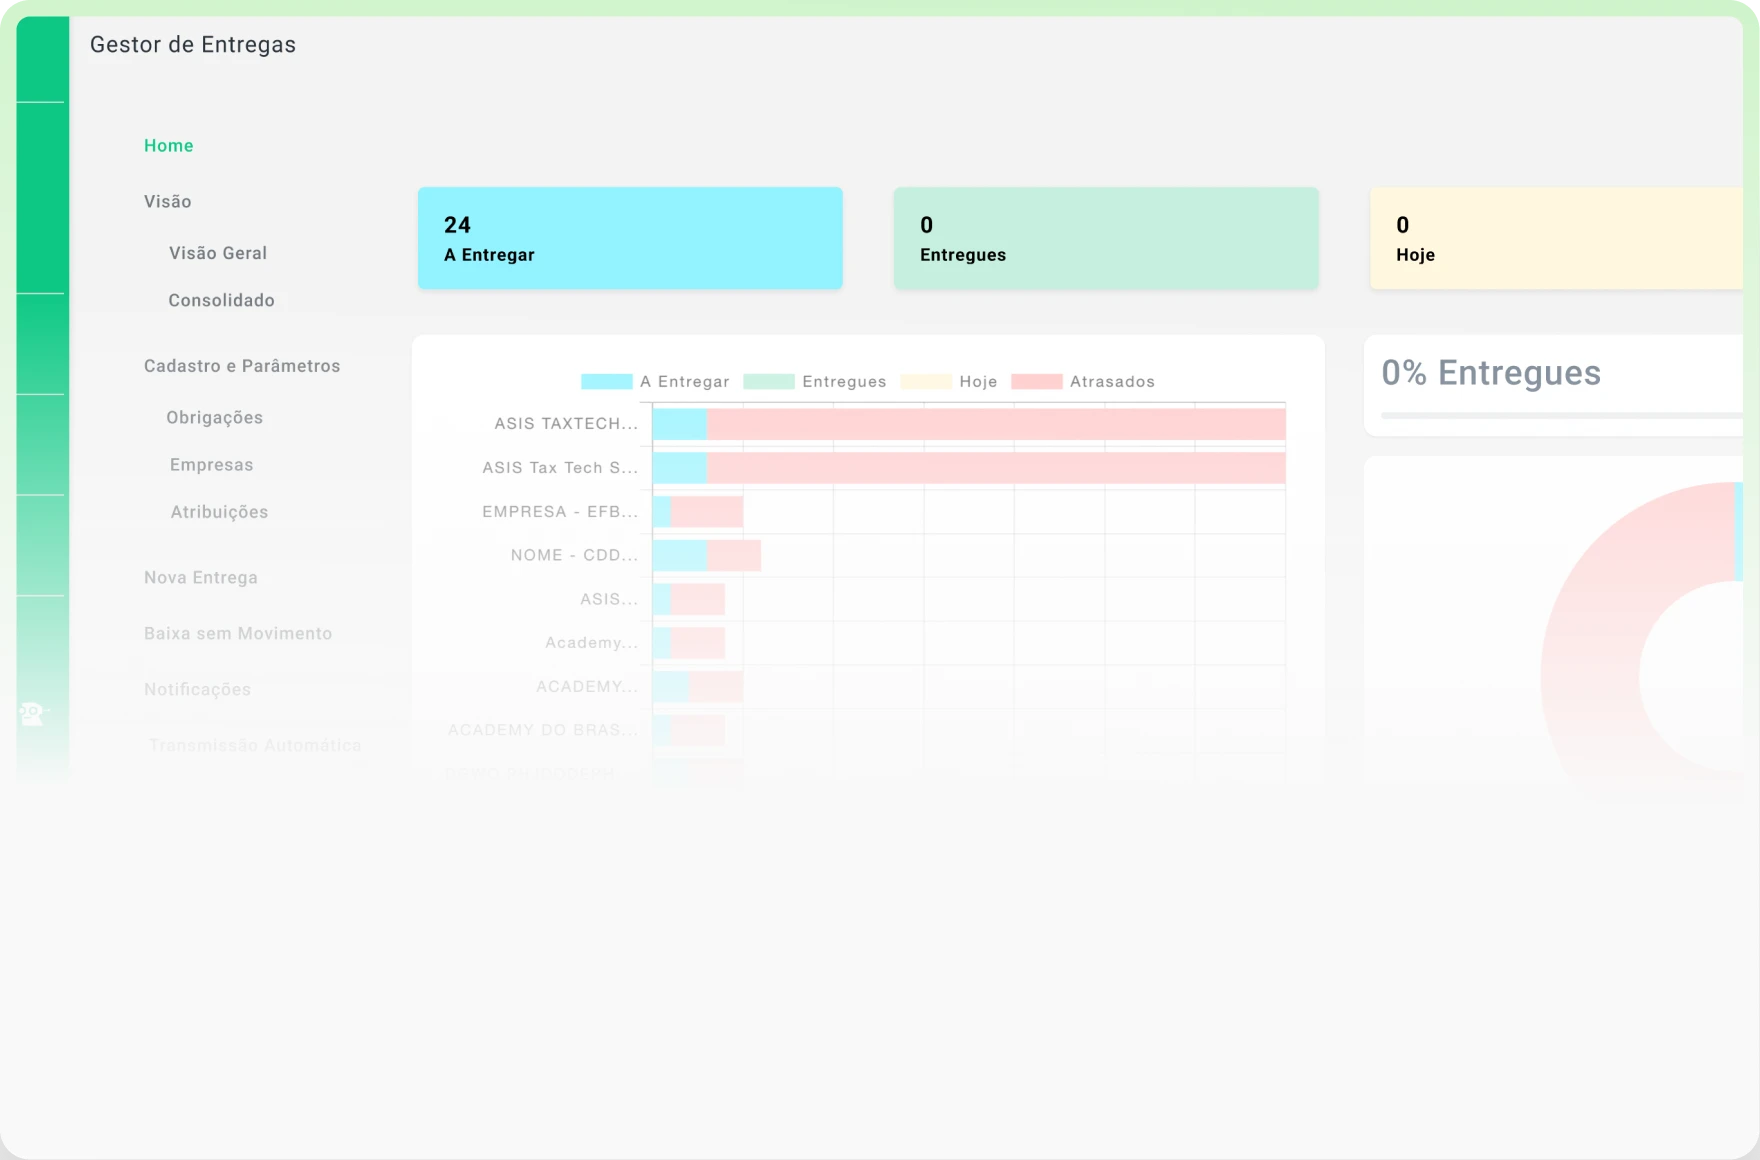The image size is (1760, 1160).
Task: Open Notificações menu item
Action: point(197,690)
